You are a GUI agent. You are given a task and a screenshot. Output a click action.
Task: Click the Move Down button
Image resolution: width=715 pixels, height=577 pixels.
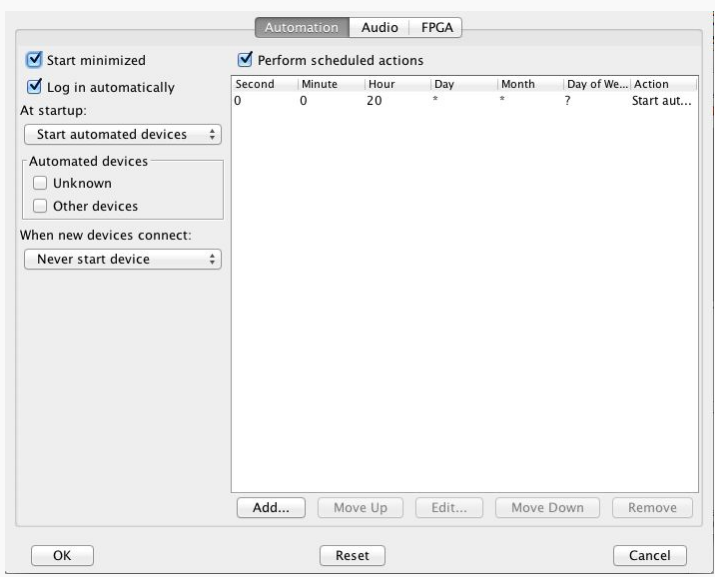click(547, 508)
